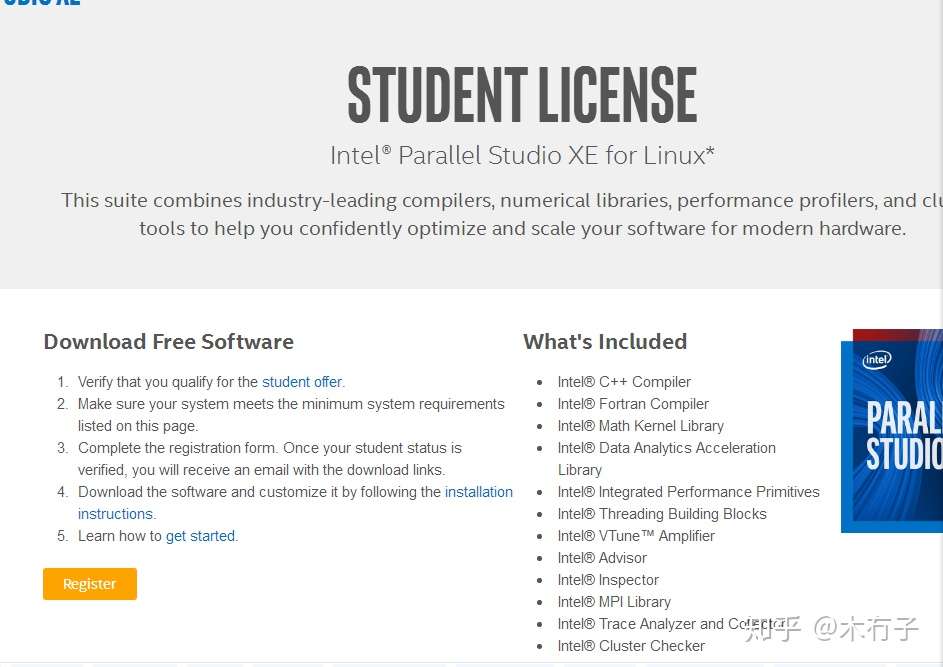This screenshot has width=943, height=667.
Task: Click step three Complete the registration form
Action: coord(269,459)
